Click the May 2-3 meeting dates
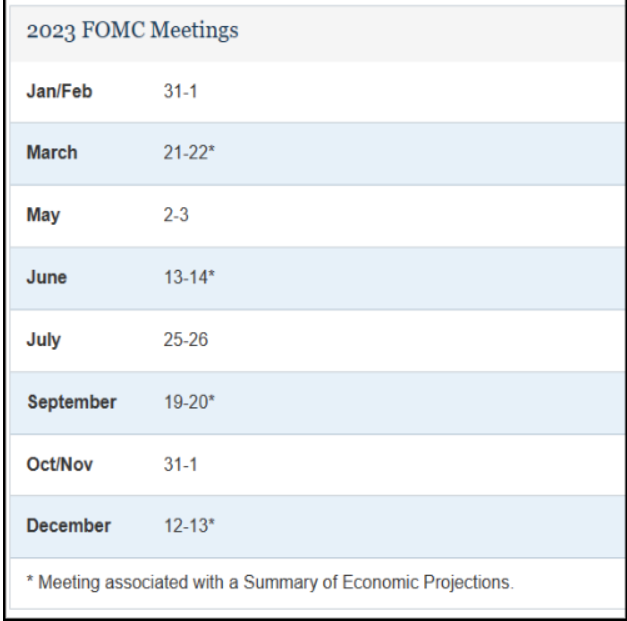Viewport: 627px width, 621px height. [x=176, y=215]
